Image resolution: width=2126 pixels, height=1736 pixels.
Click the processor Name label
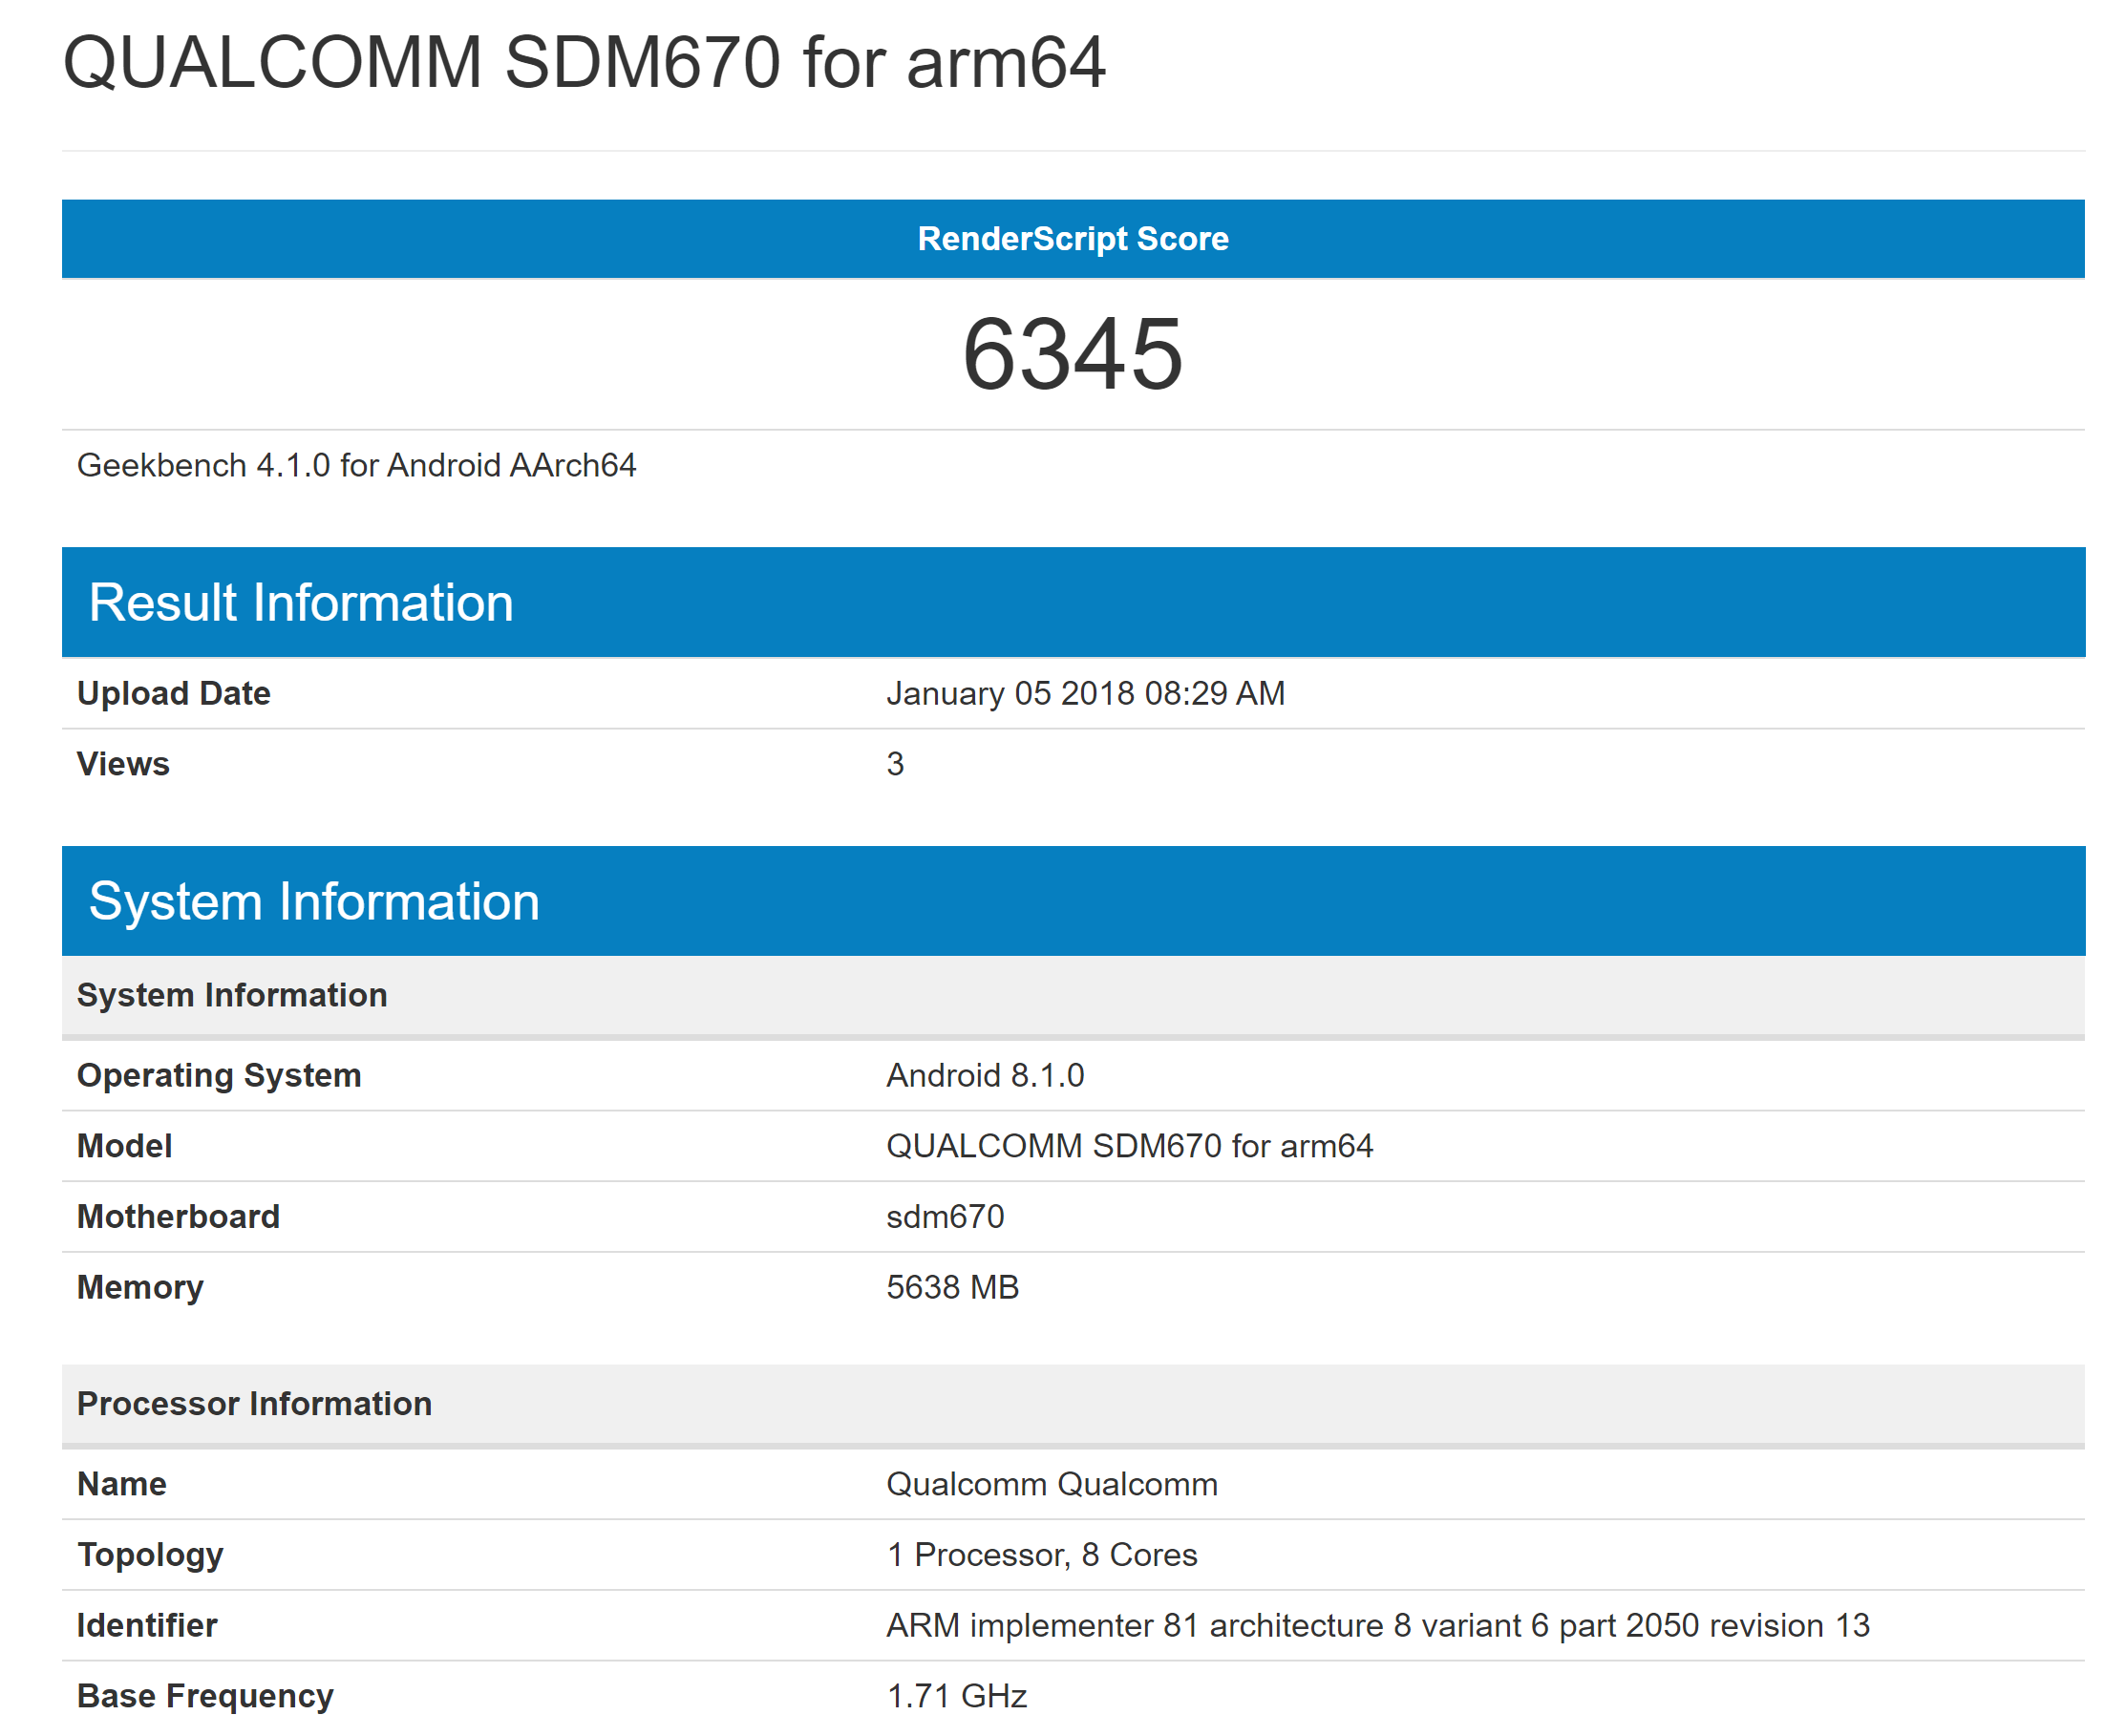[x=122, y=1484]
